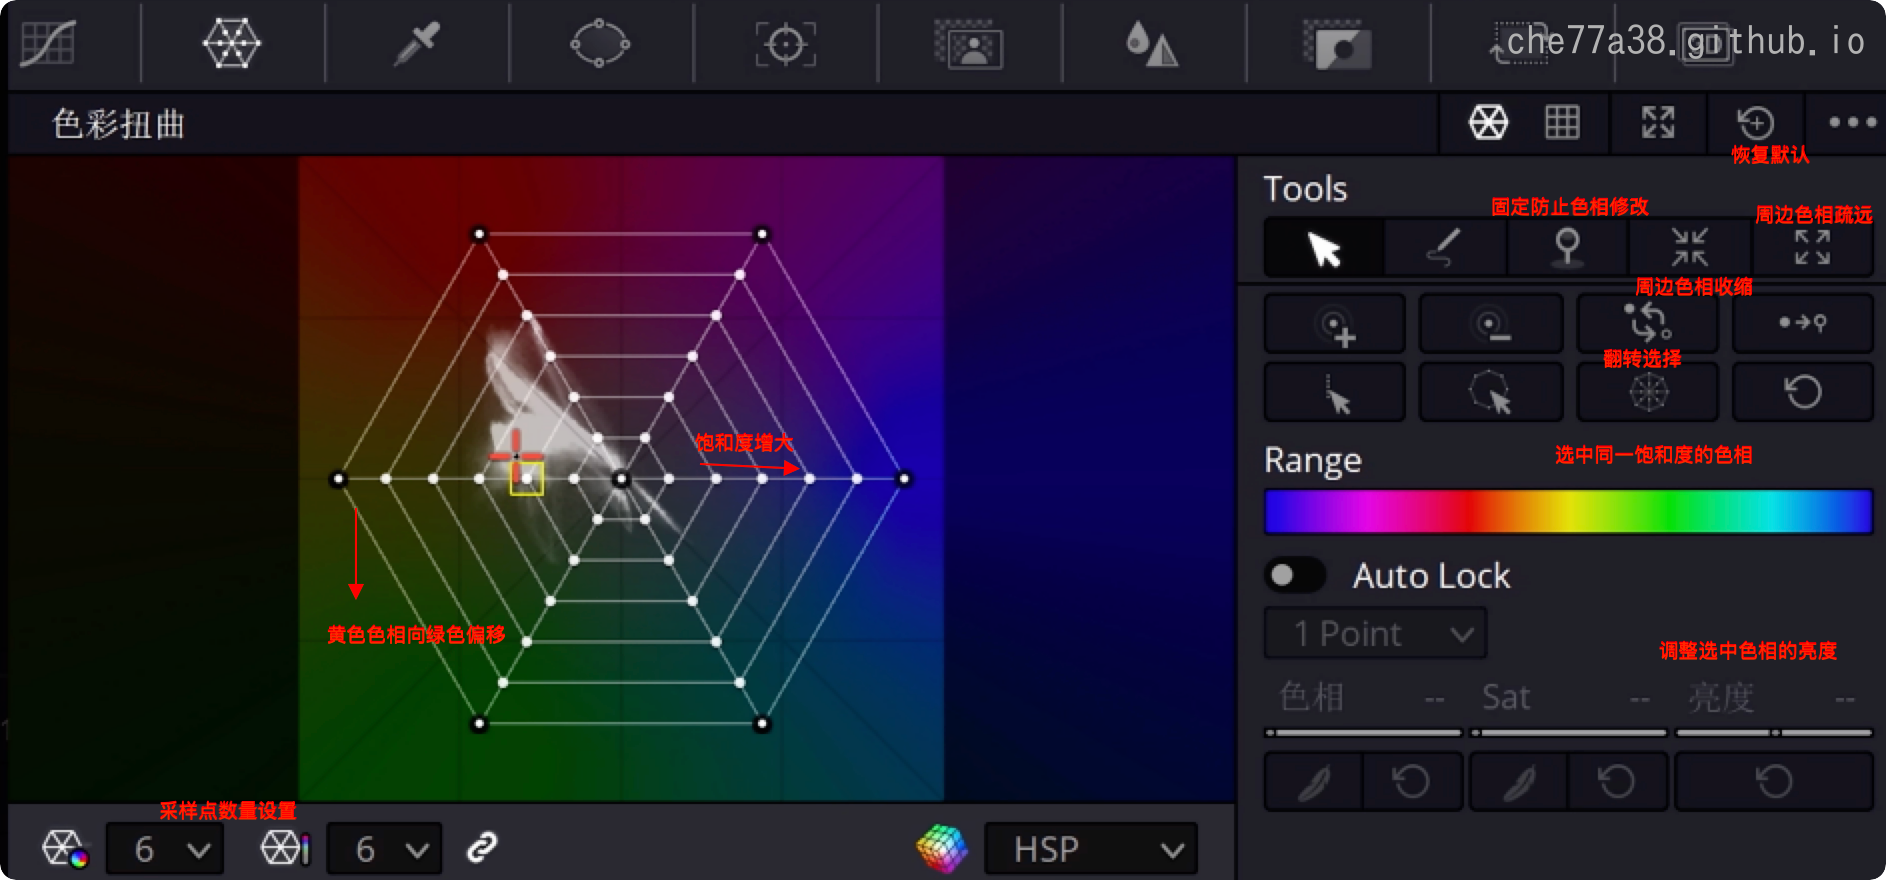The height and width of the screenshot is (880, 1886).
Task: Click the 色彩扭曲 panel title
Action: pyautogui.click(x=118, y=124)
